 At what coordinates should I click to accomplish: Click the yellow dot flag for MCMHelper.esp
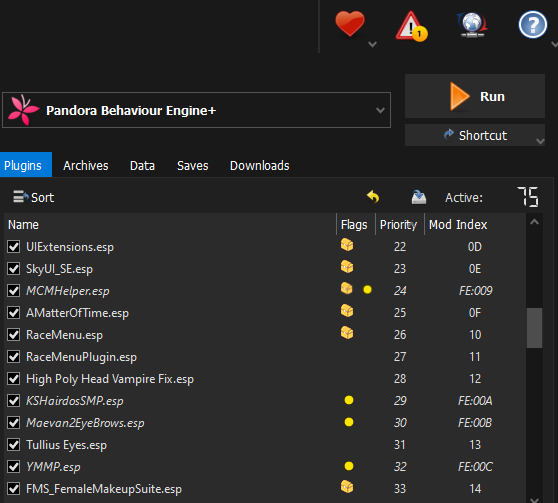pyautogui.click(x=367, y=290)
